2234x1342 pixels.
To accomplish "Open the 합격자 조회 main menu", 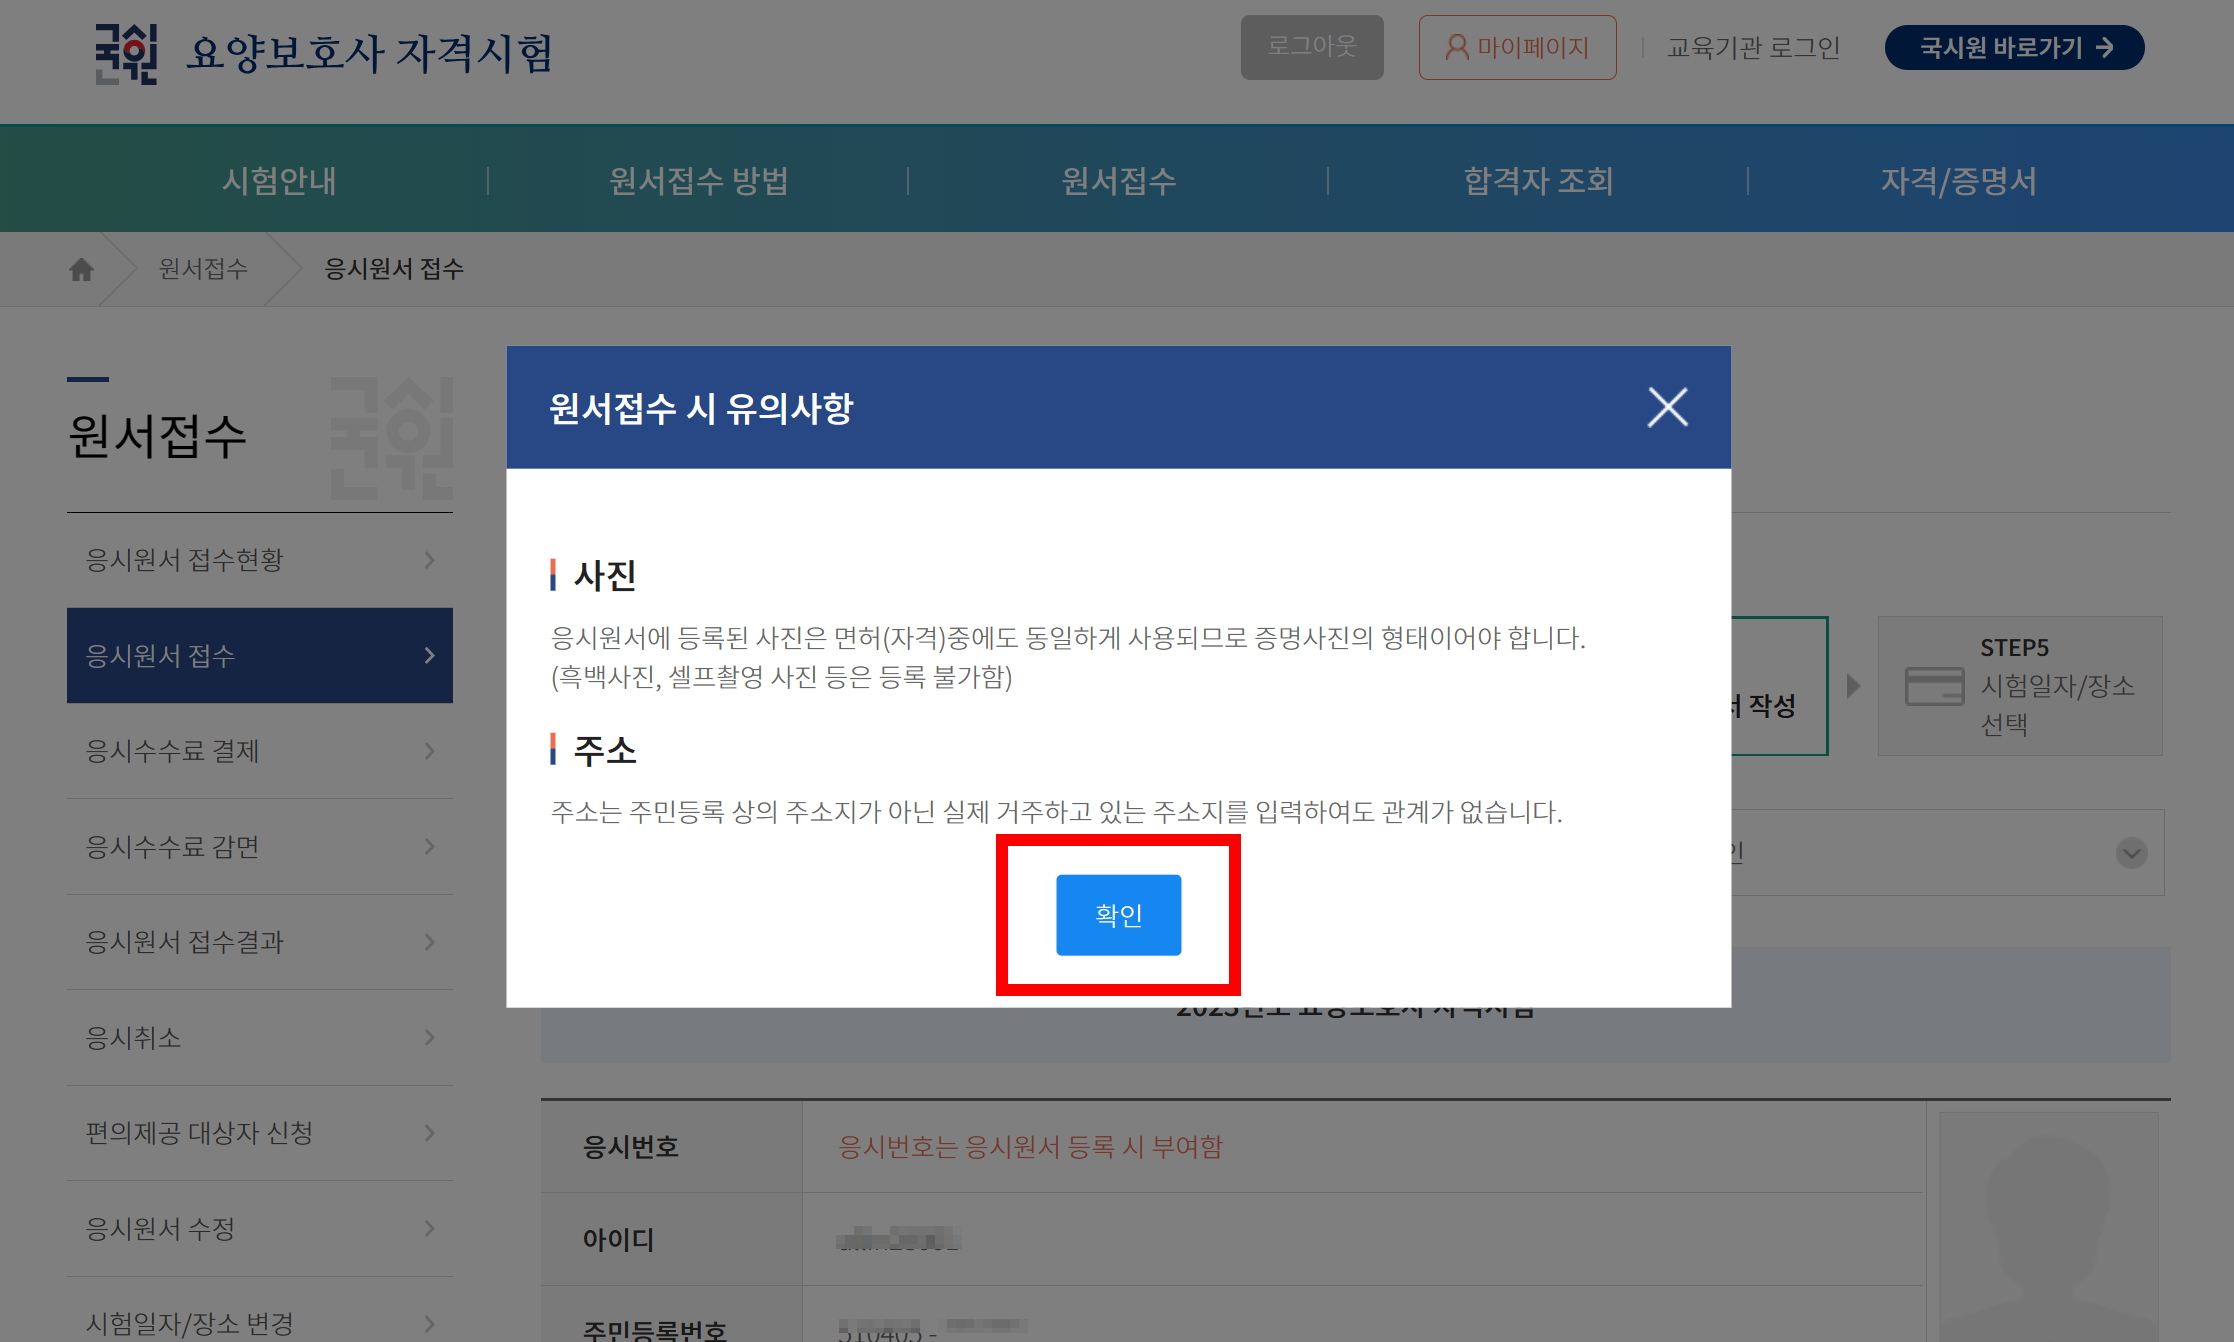I will click(1538, 181).
